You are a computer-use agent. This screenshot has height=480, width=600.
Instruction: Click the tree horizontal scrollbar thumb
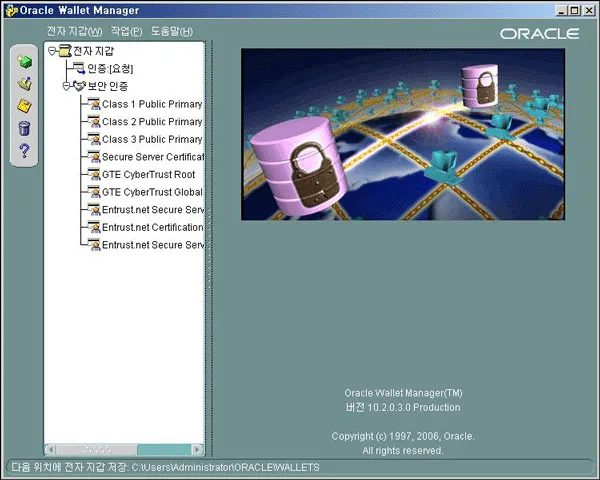97,449
